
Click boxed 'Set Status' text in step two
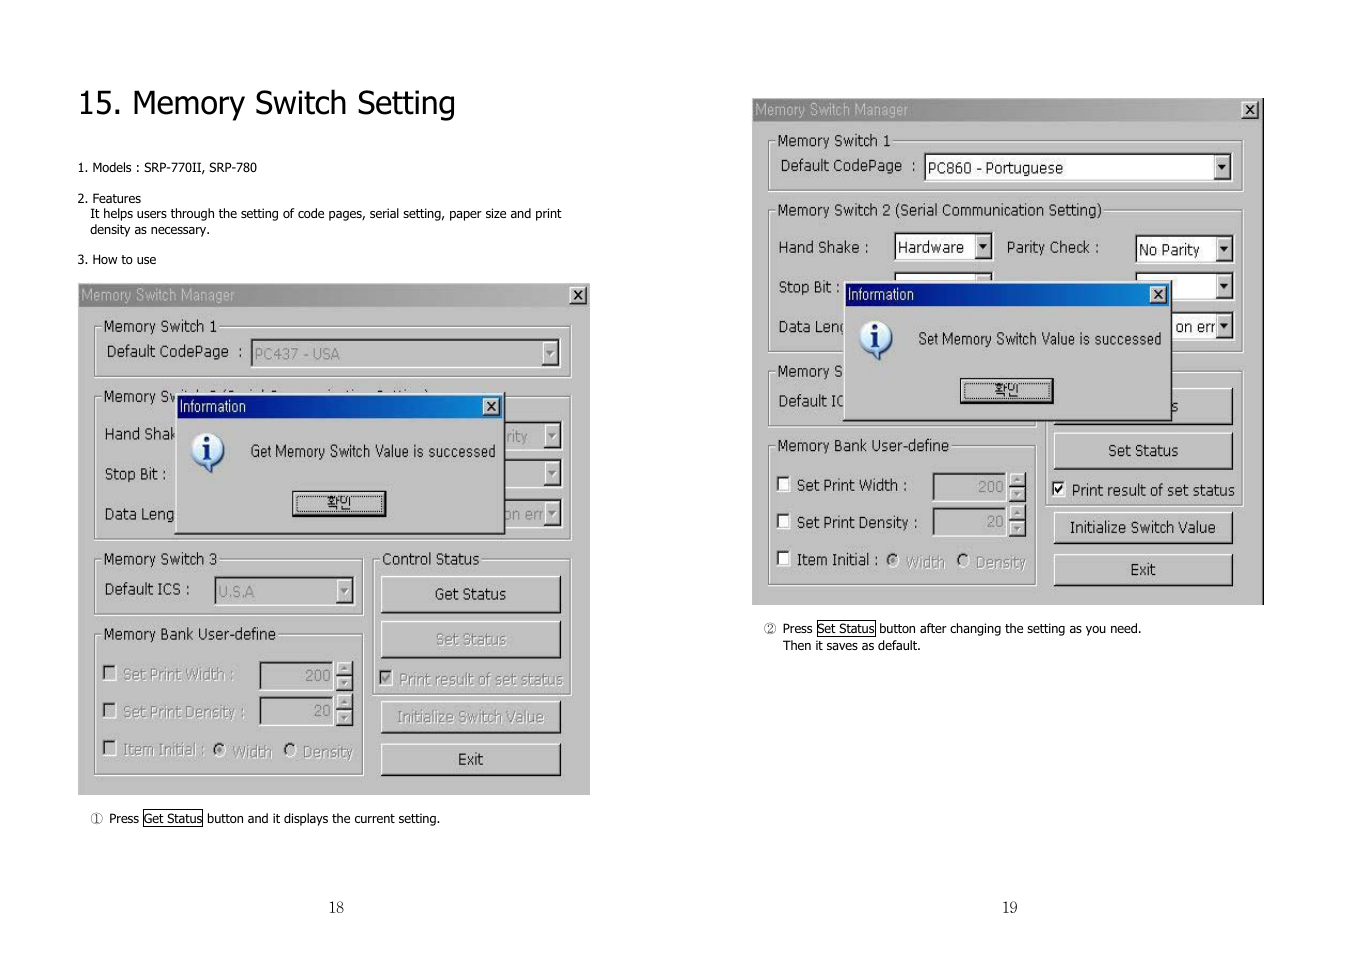pos(846,628)
